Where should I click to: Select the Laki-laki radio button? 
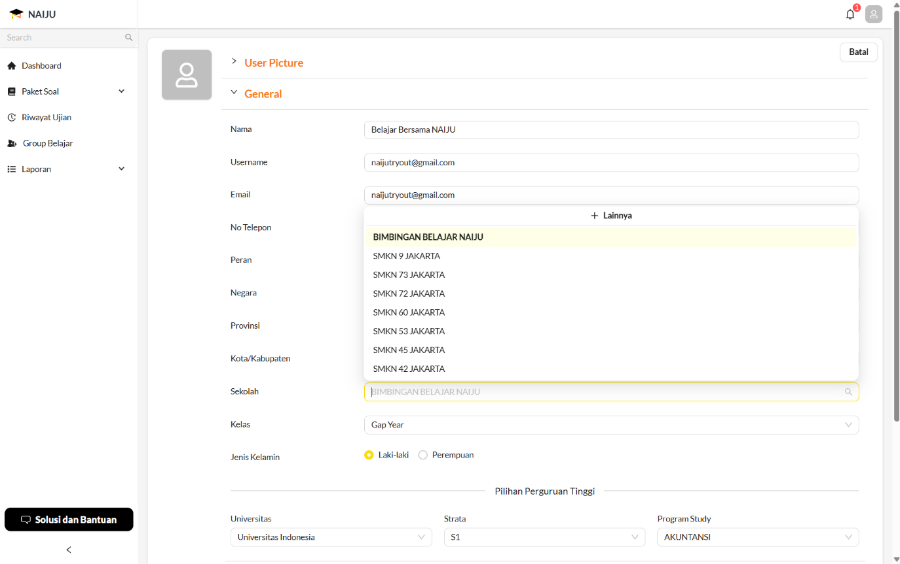coord(369,455)
